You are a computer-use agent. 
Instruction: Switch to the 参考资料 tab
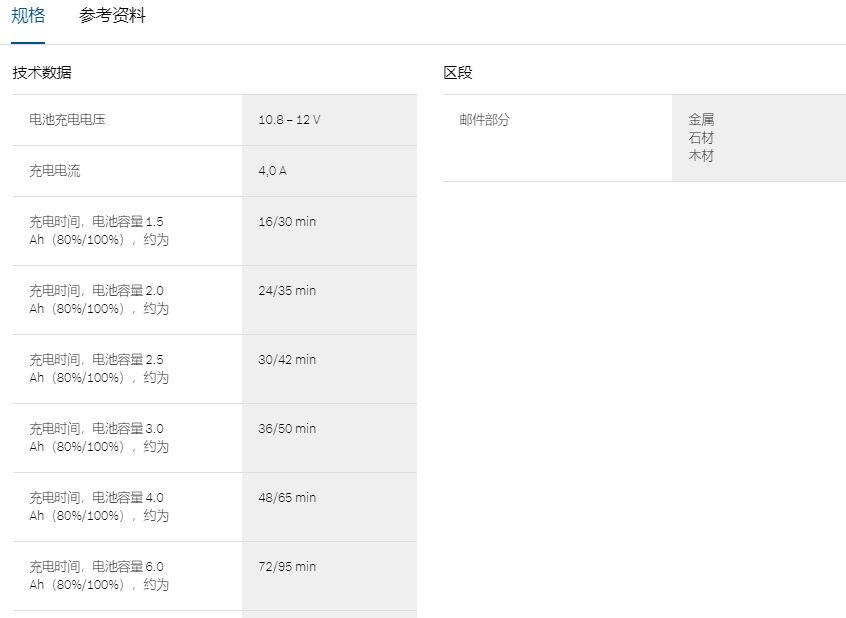(112, 16)
